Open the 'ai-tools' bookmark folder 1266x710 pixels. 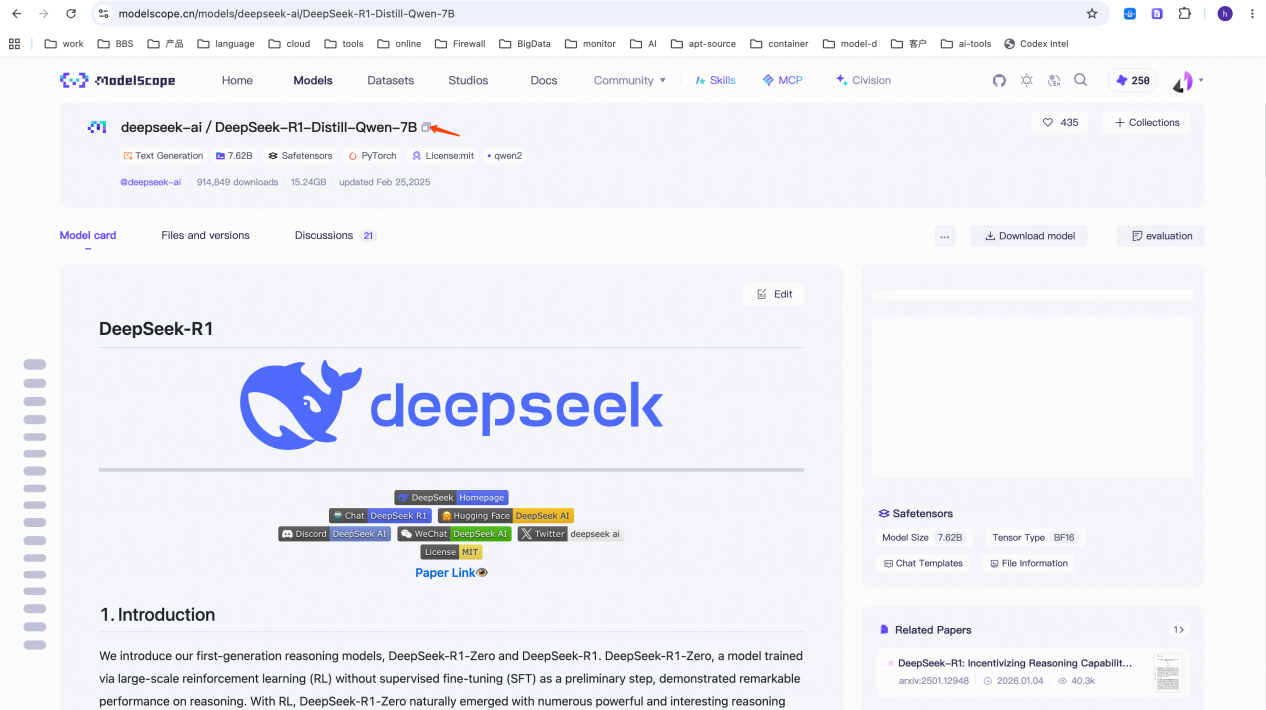tap(966, 44)
